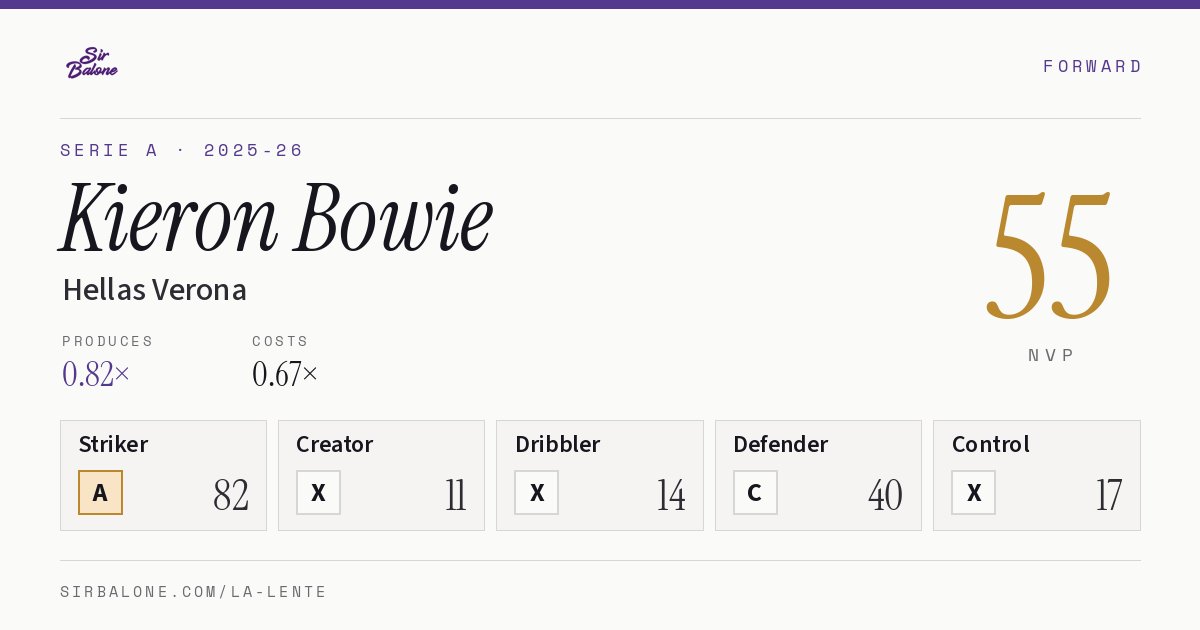Click the Hellas Verona club name

point(154,290)
